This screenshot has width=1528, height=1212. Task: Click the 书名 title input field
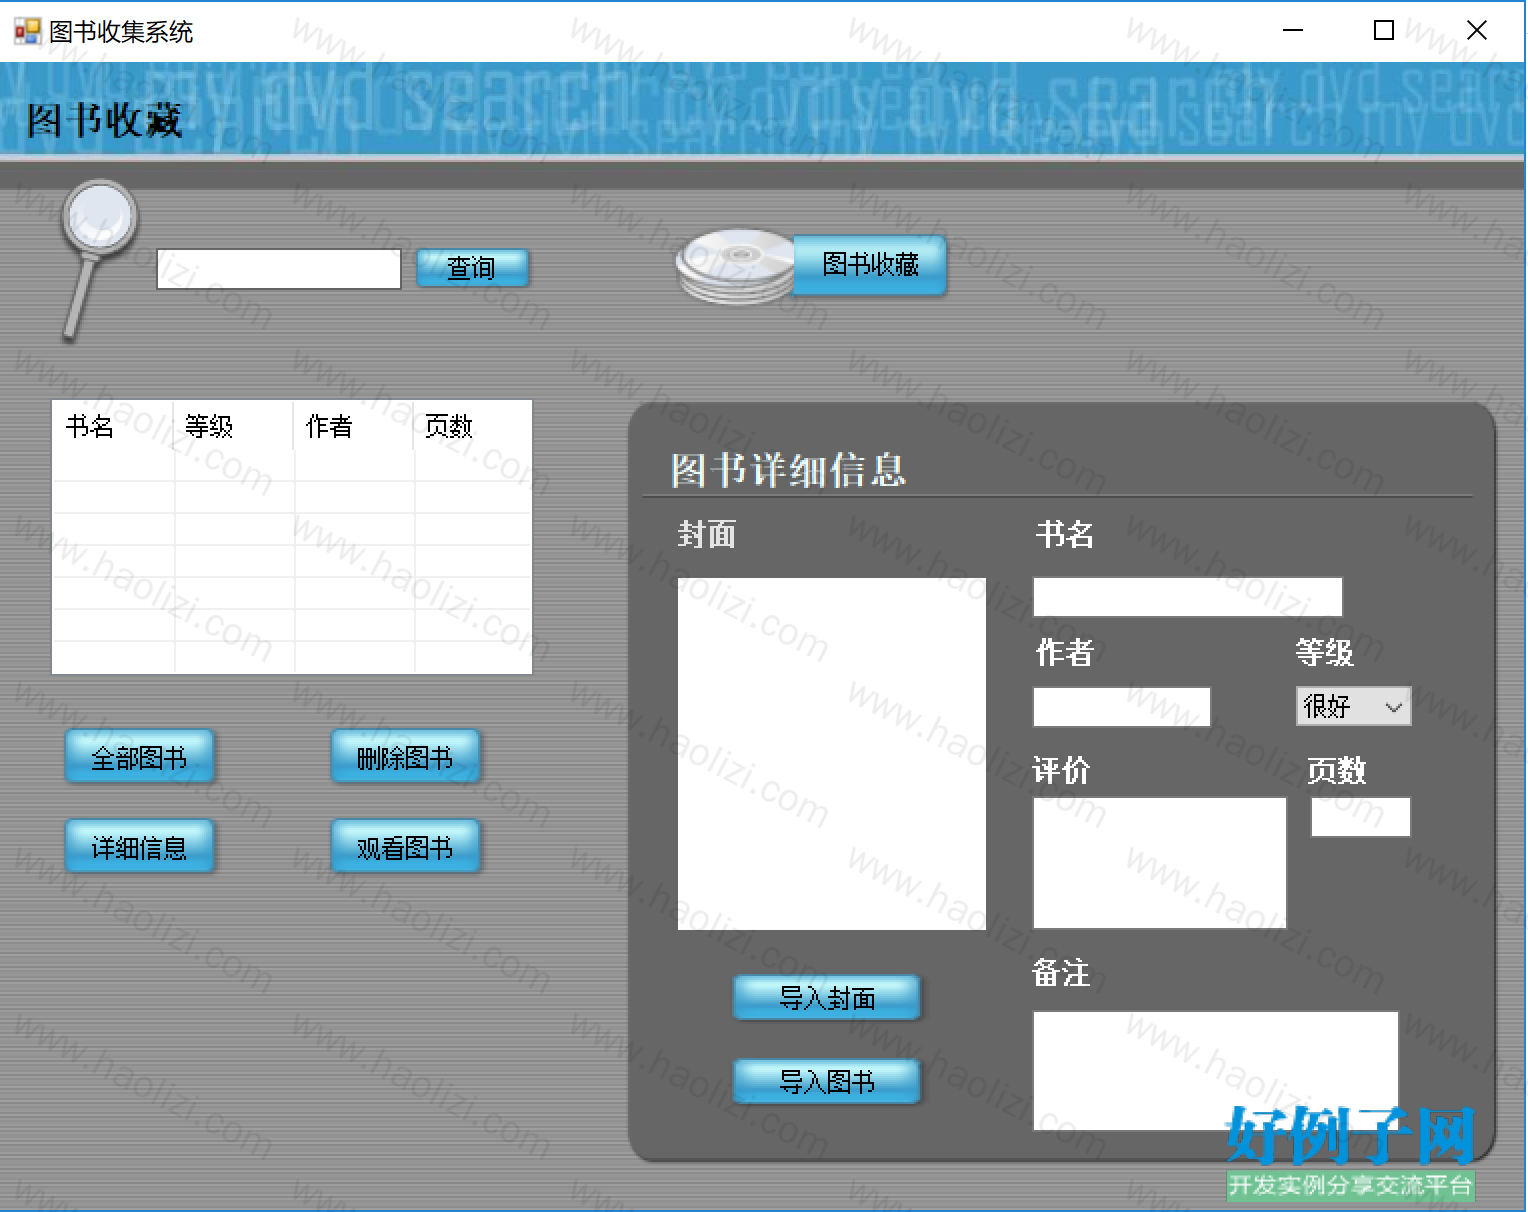1187,597
